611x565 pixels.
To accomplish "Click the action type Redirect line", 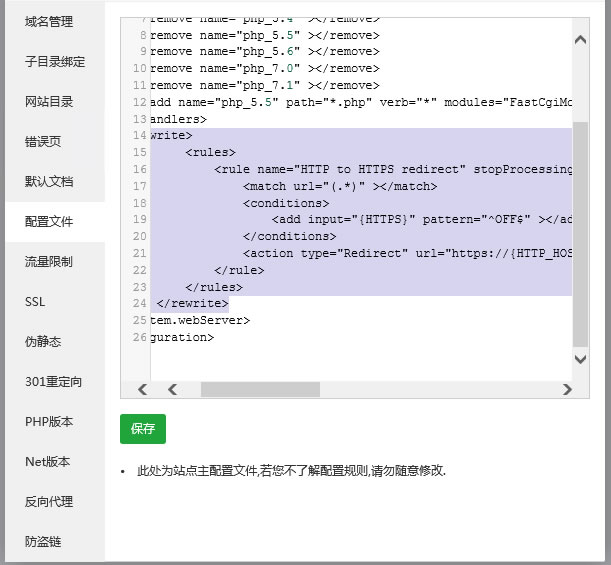I will [x=407, y=254].
